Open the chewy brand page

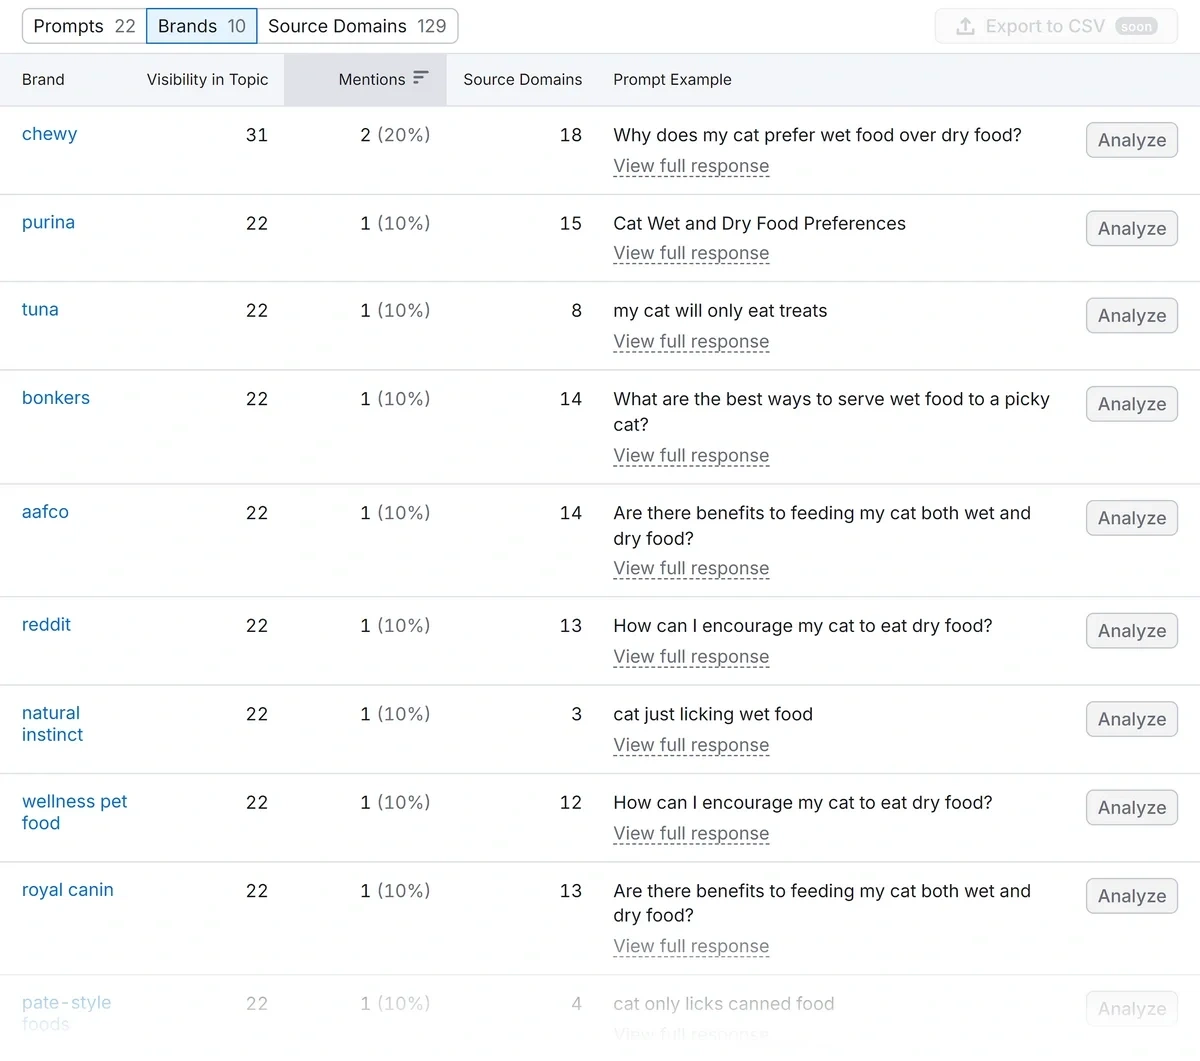49,133
